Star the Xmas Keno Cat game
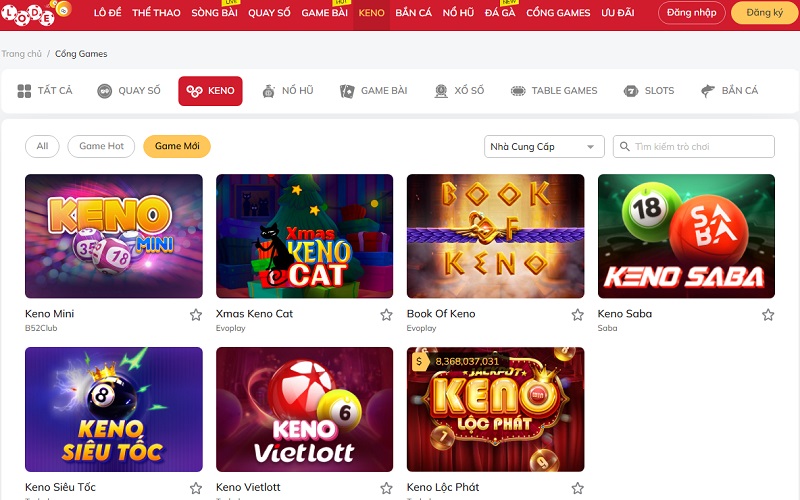Image resolution: width=800 pixels, height=500 pixels. 386,315
